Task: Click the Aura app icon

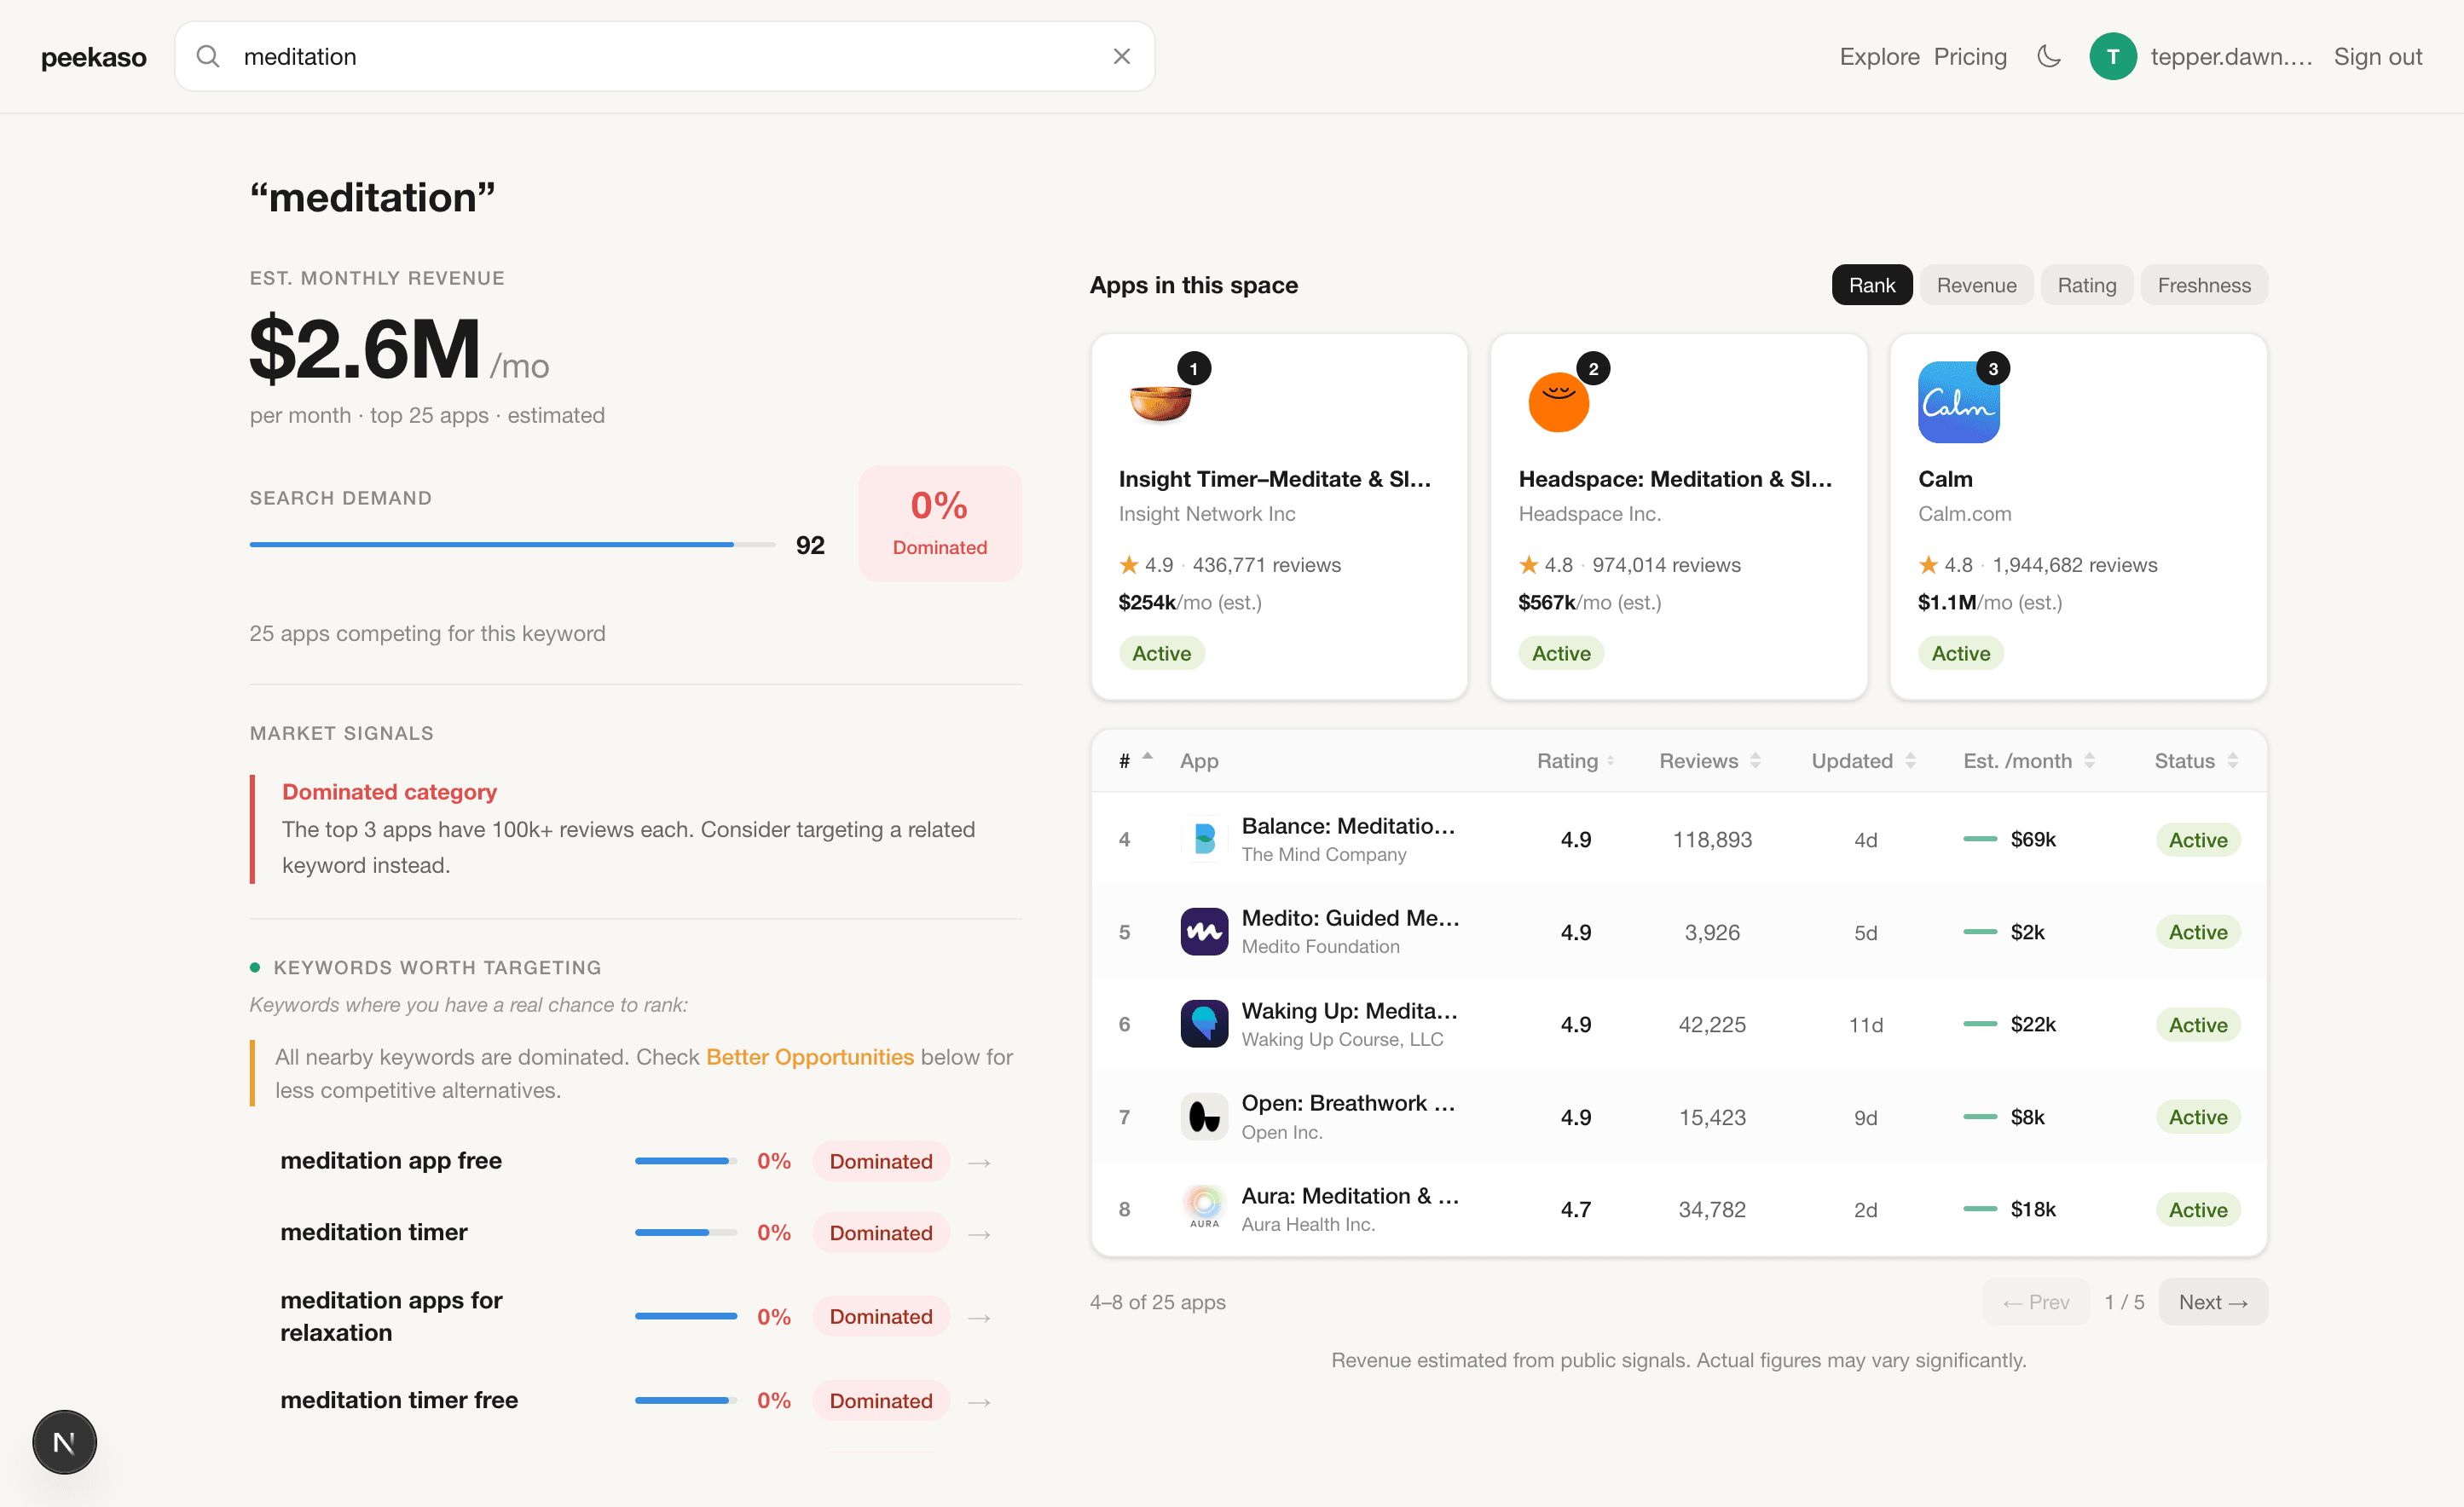Action: [1203, 1208]
